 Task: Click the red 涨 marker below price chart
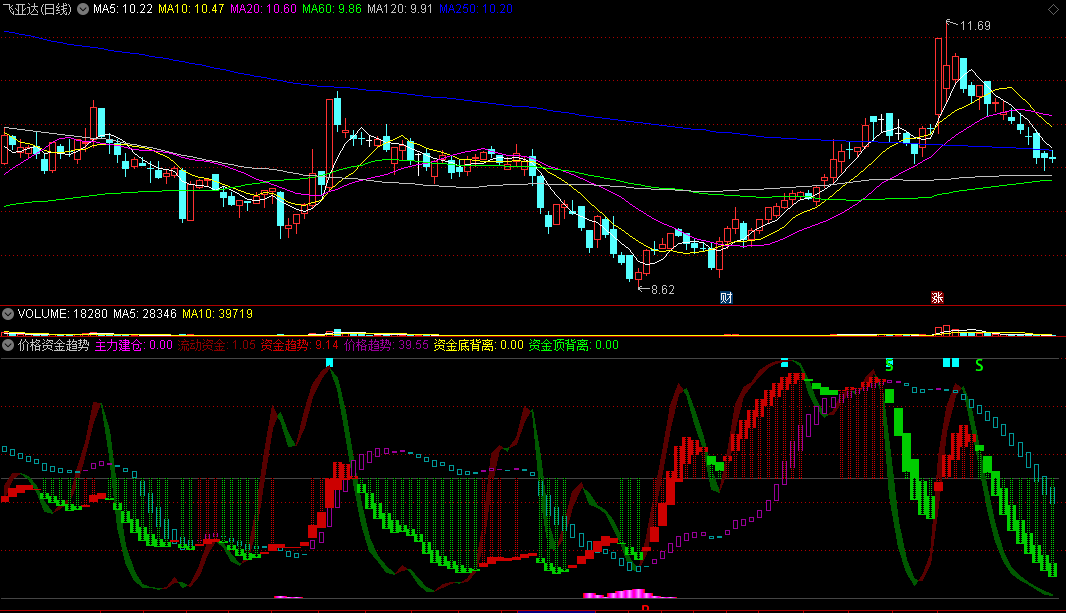point(938,297)
